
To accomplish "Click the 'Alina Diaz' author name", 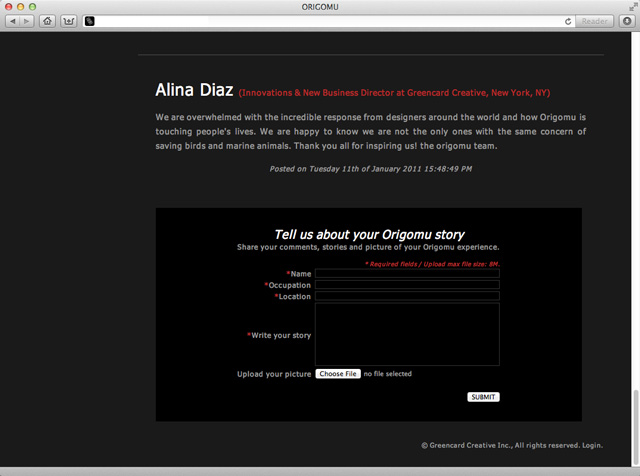I will tap(194, 90).
